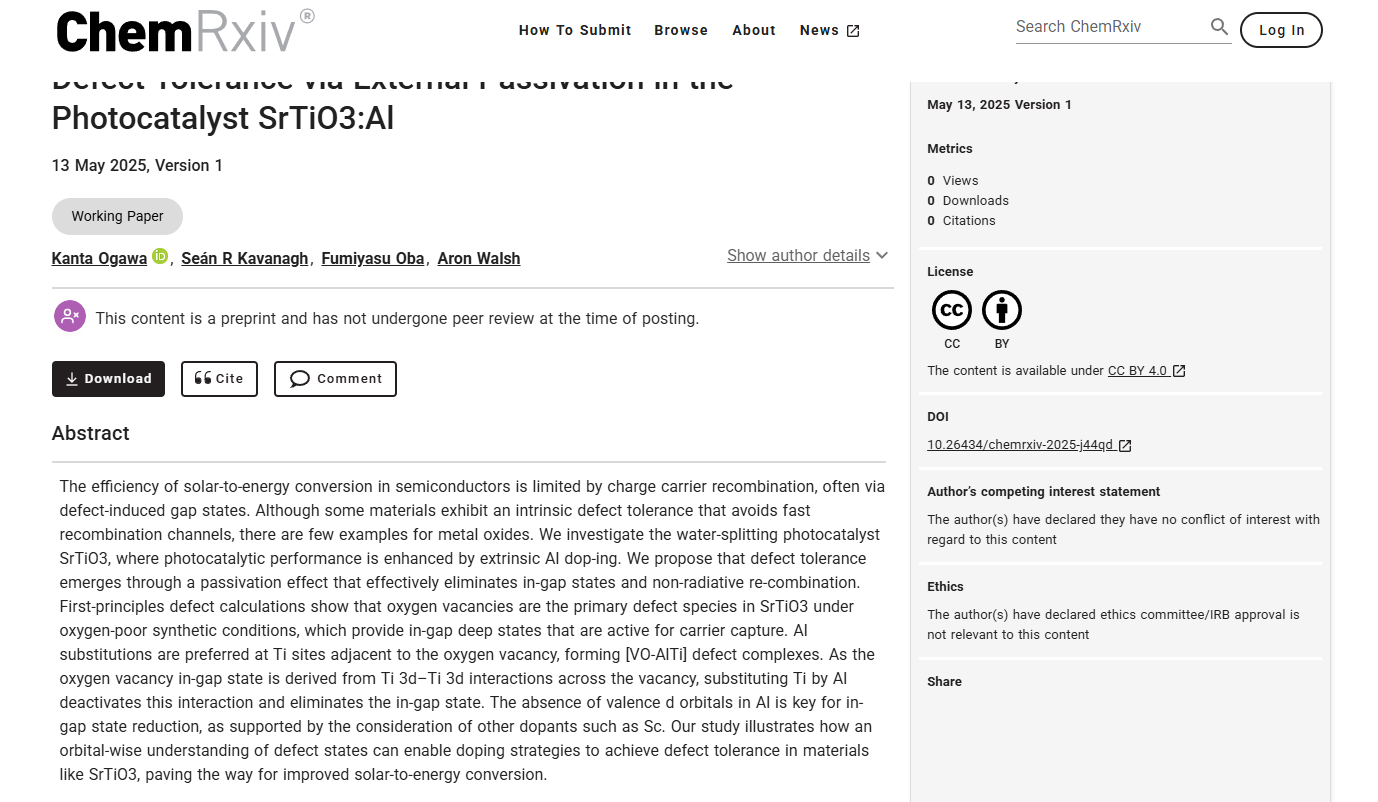Click the Author's competing interest statement heading
The width and height of the screenshot is (1378, 802).
[x=1044, y=492]
